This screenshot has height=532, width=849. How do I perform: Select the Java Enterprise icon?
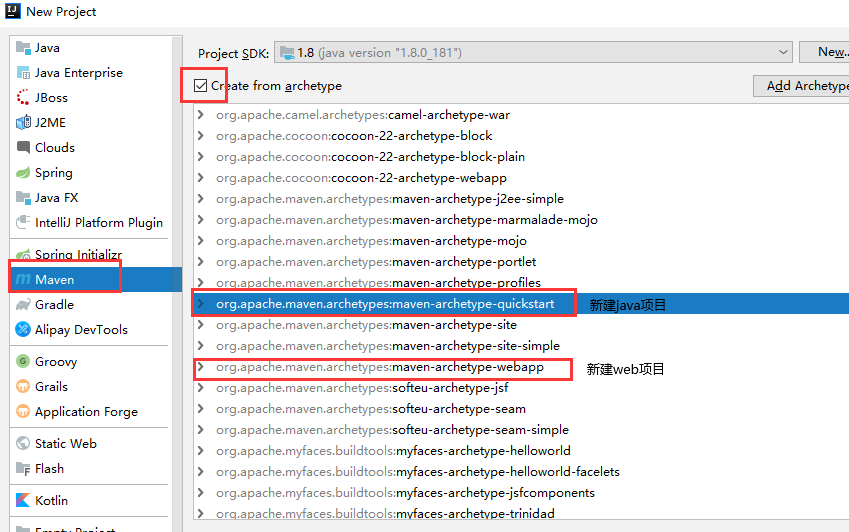(23, 73)
